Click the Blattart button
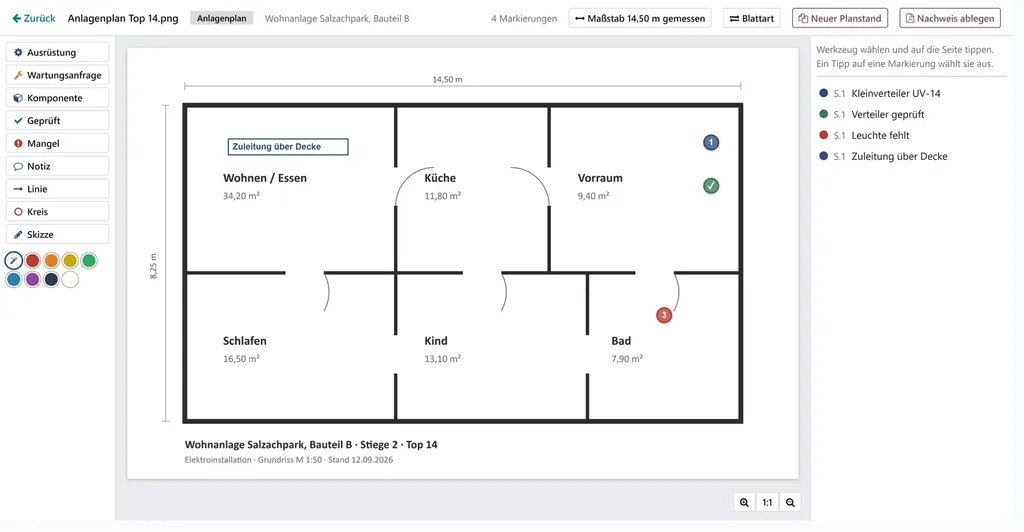This screenshot has height=532, width=1024. [752, 18]
